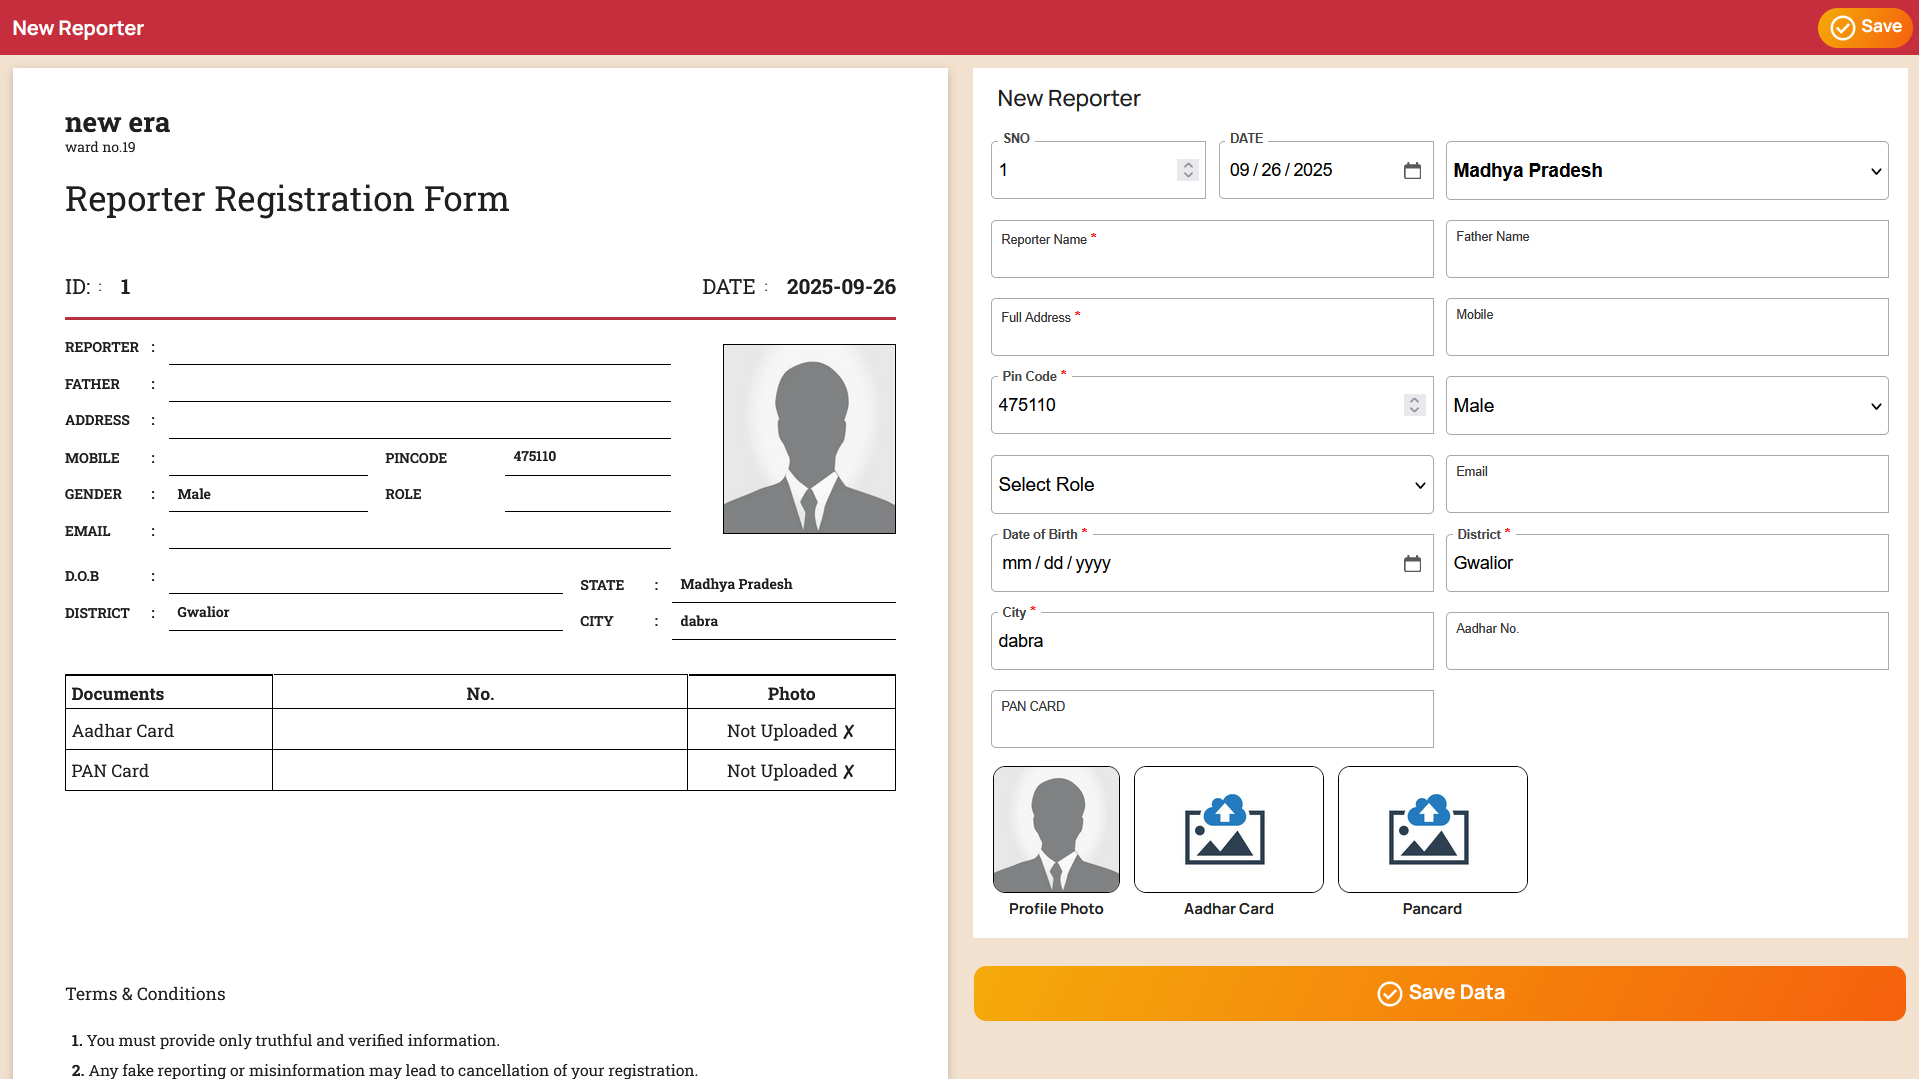Open the Date of Birth calendar icon
The height and width of the screenshot is (1079, 1919).
[1412, 564]
